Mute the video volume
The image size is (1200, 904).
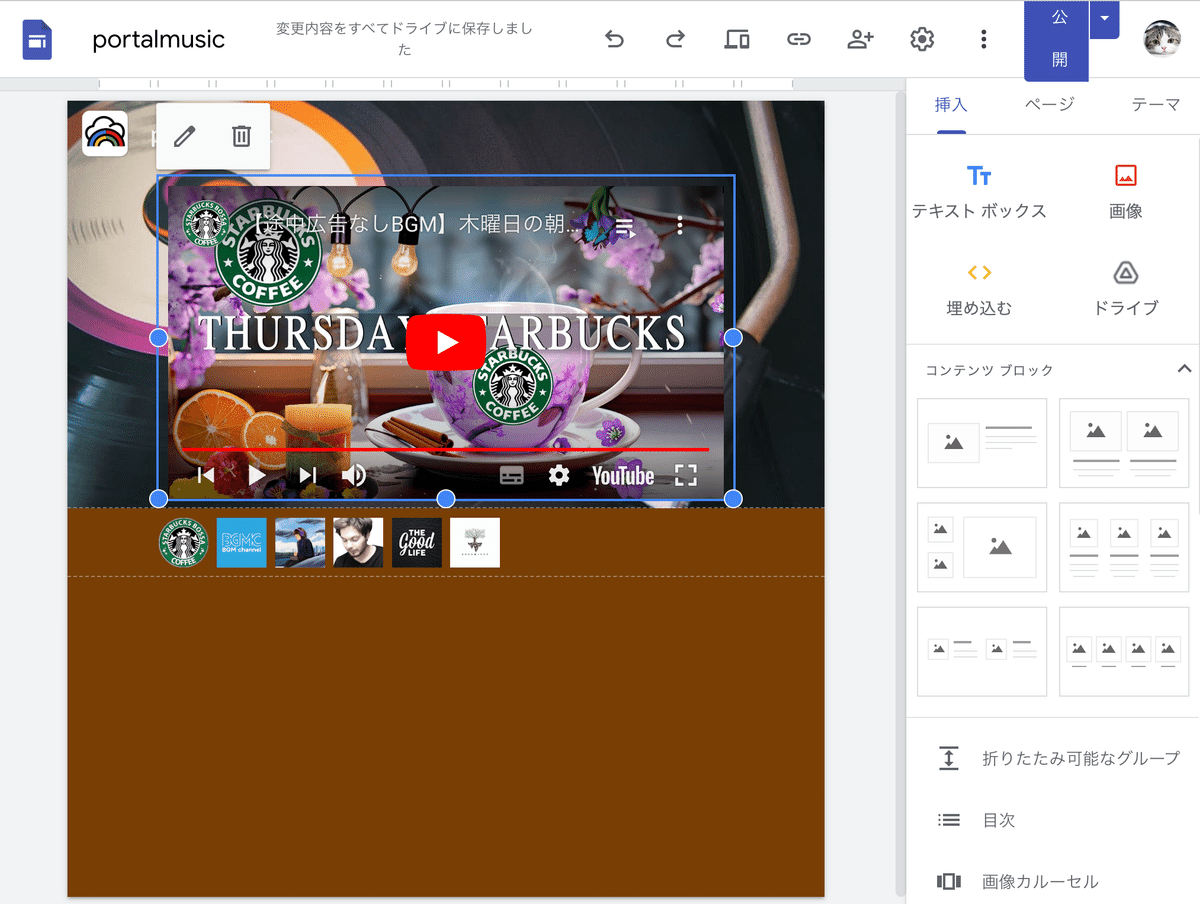pos(353,475)
